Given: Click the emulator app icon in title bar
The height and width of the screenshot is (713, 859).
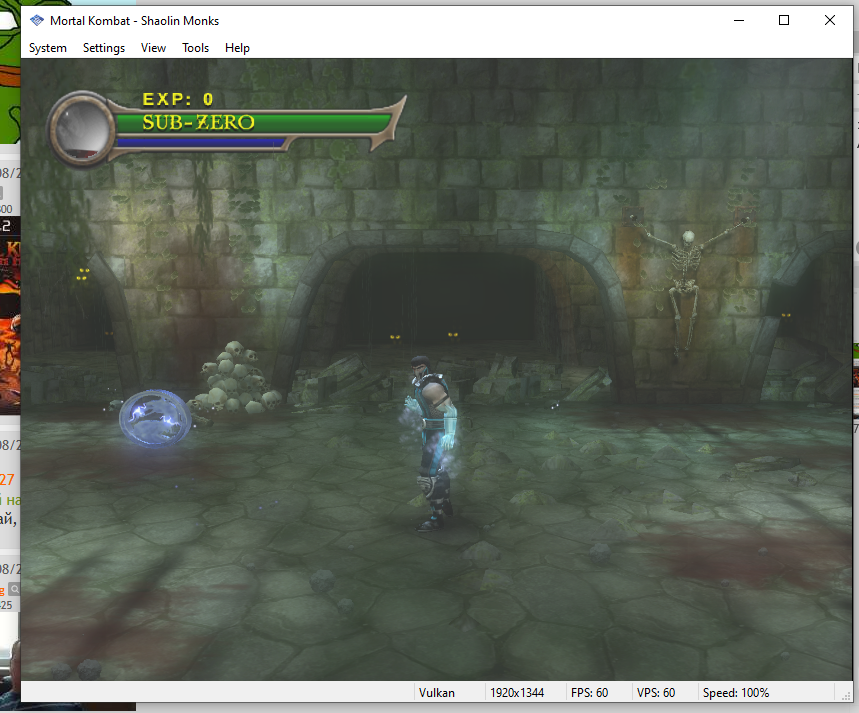Looking at the screenshot, I should [37, 21].
